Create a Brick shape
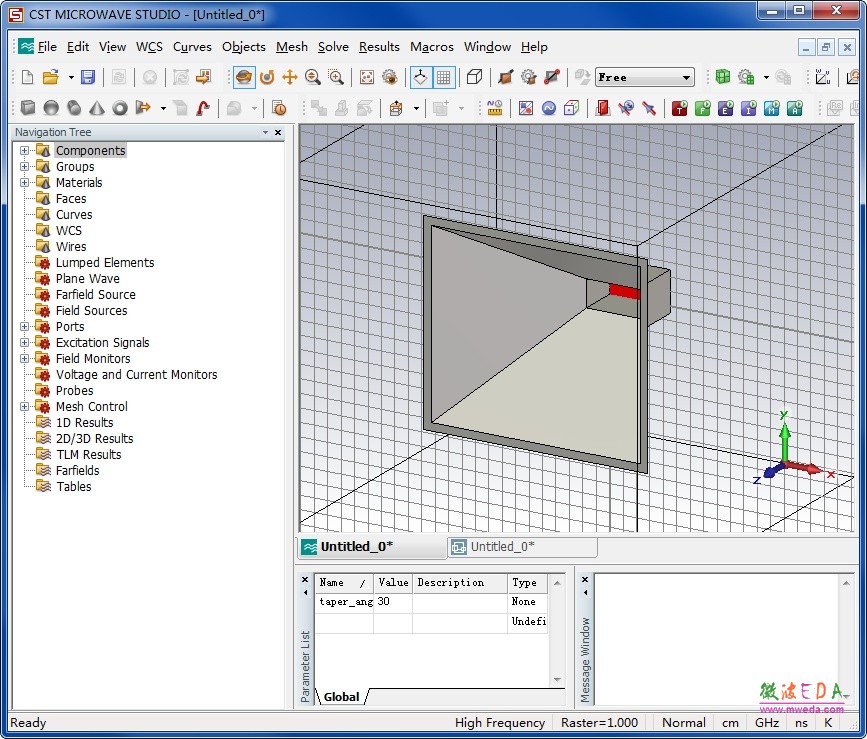 pyautogui.click(x=28, y=108)
